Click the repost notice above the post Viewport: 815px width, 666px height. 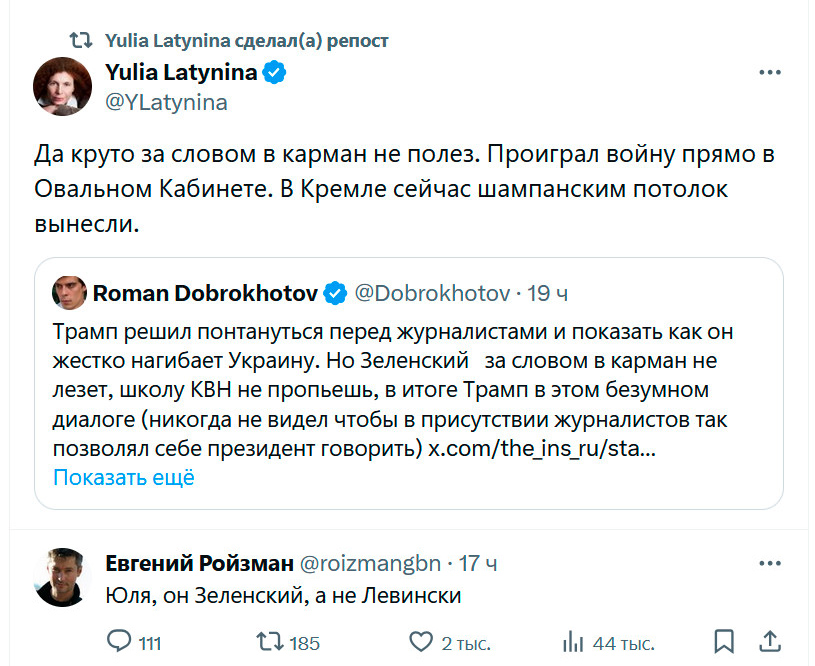pyautogui.click(x=246, y=41)
